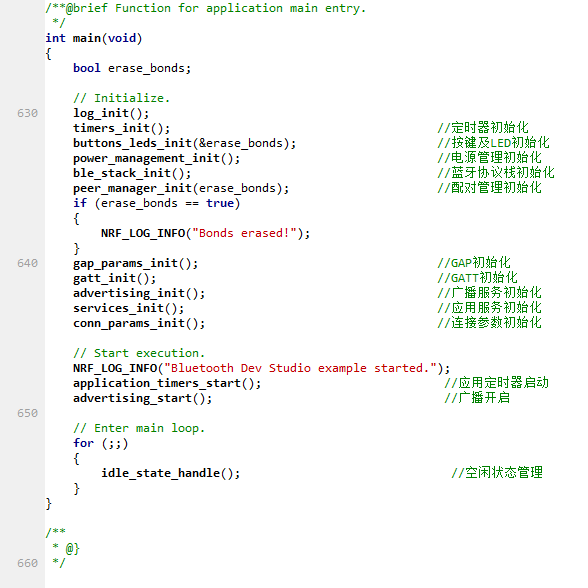Viewport: 588px width, 588px height.
Task: Click the log_init() call
Action: [x=111, y=113]
